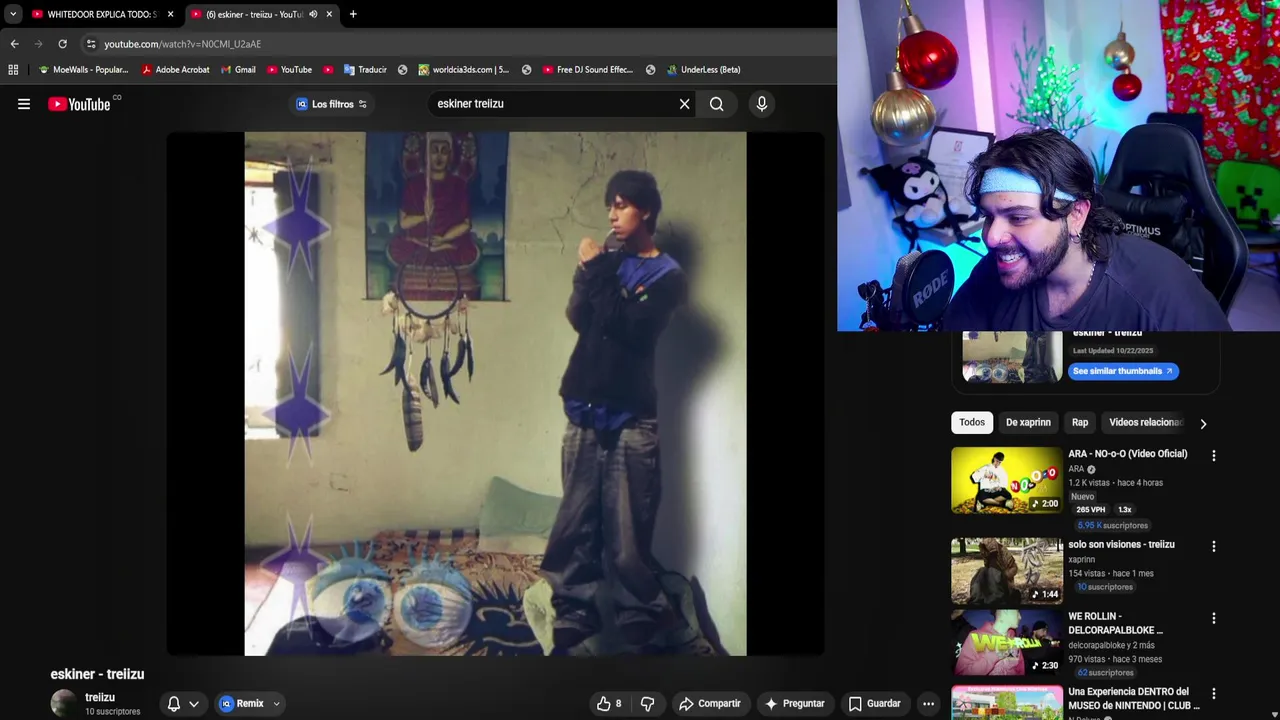The width and height of the screenshot is (1280, 720).
Task: Click the treiizu channel avatar
Action: (x=64, y=703)
